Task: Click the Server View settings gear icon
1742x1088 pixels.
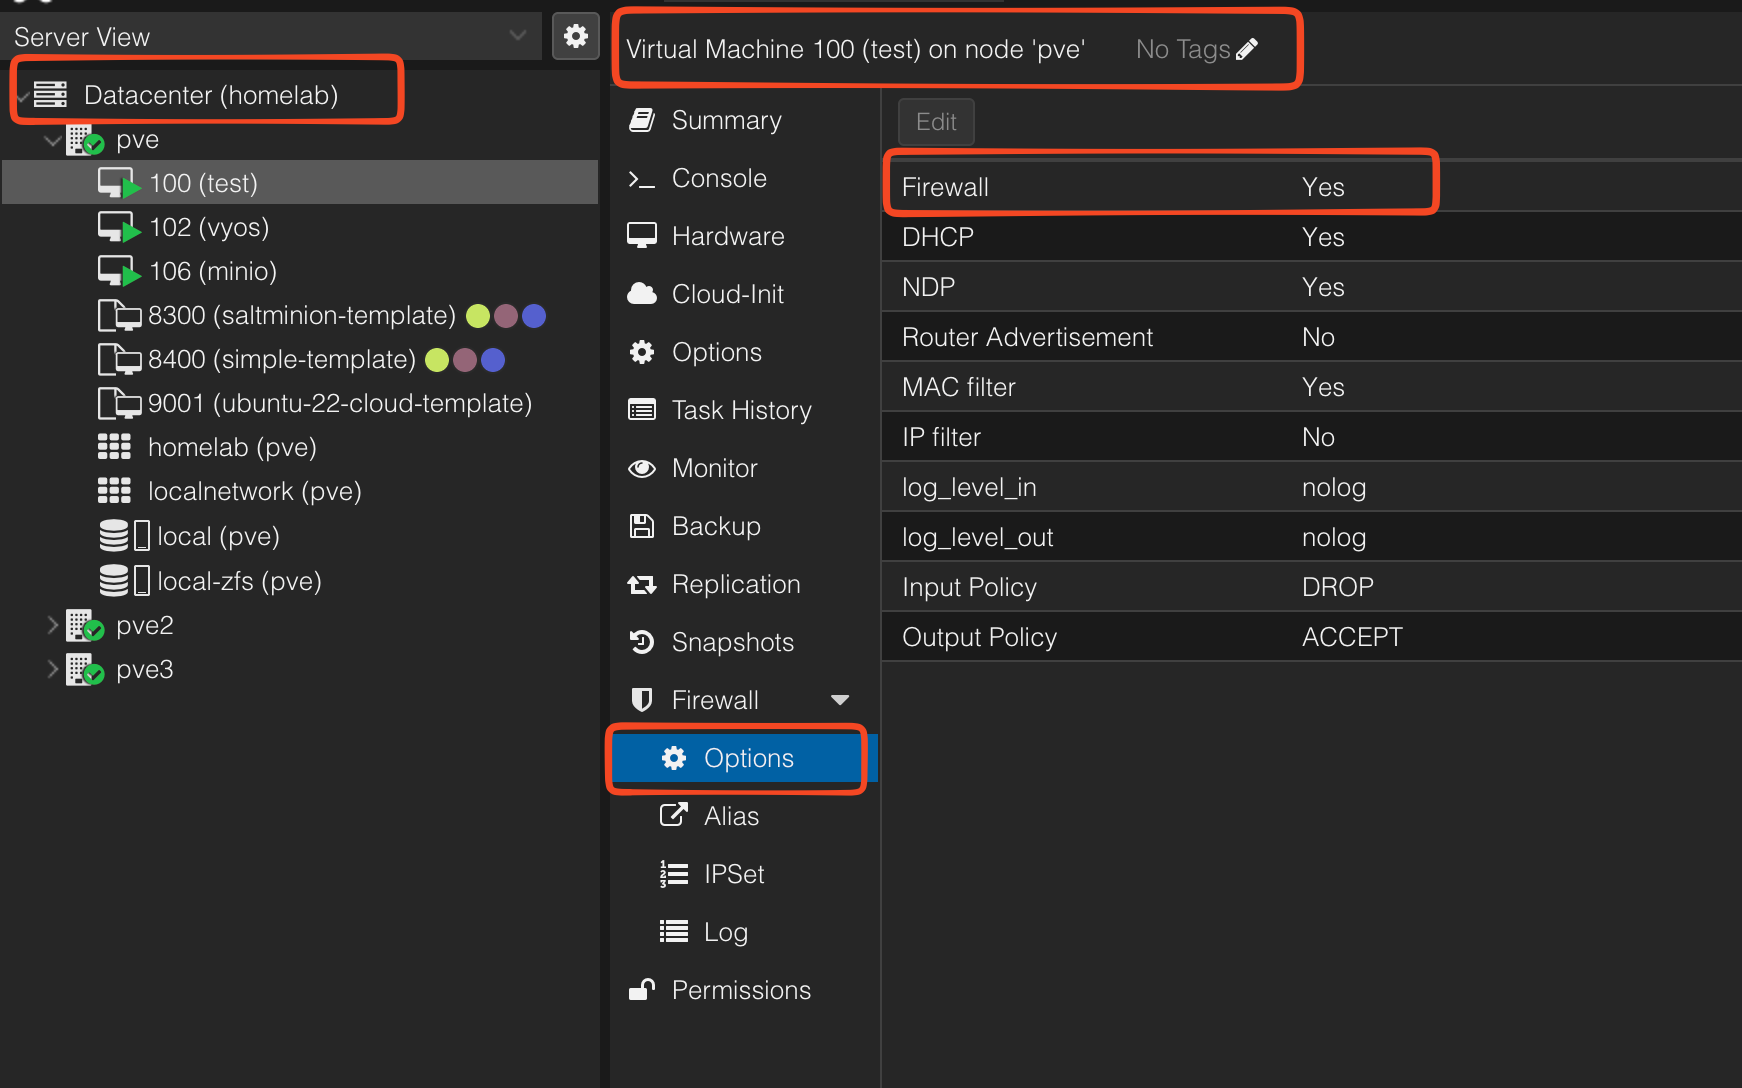Action: tap(575, 37)
